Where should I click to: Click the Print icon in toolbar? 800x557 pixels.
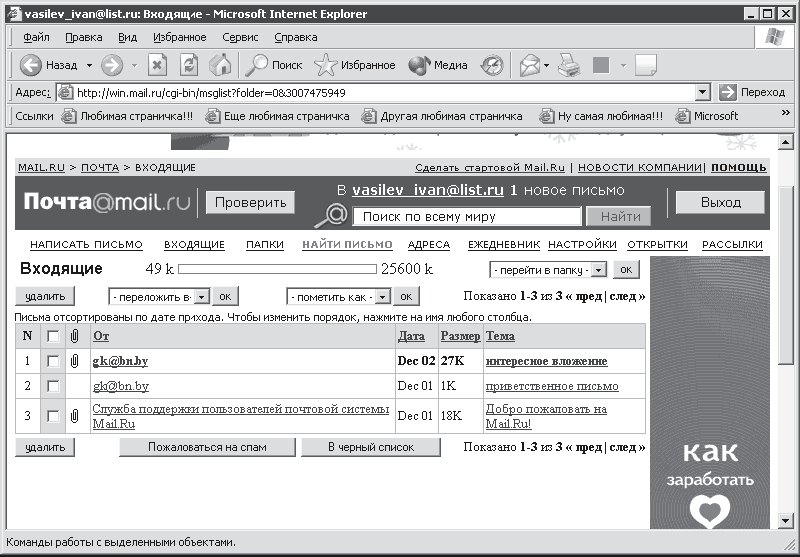(x=568, y=65)
